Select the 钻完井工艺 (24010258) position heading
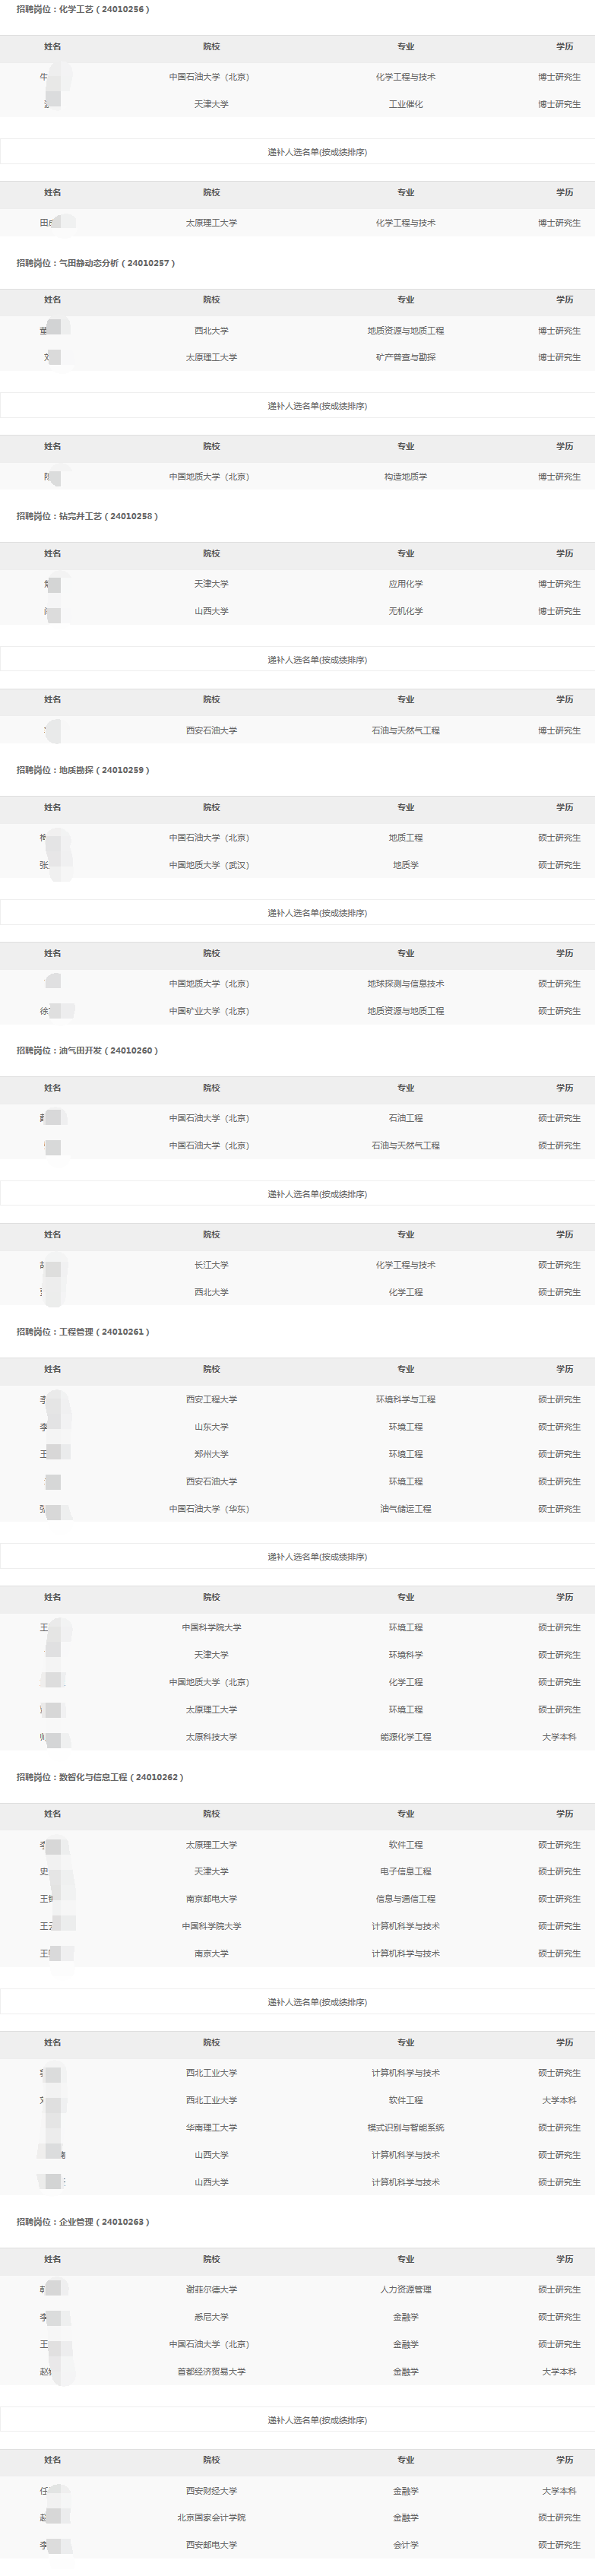 coord(88,516)
